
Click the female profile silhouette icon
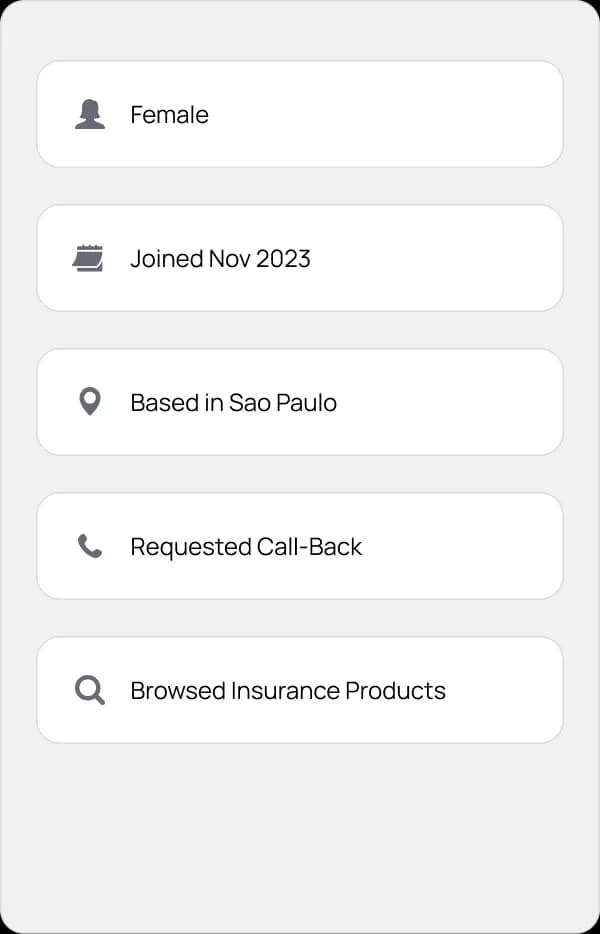point(90,114)
